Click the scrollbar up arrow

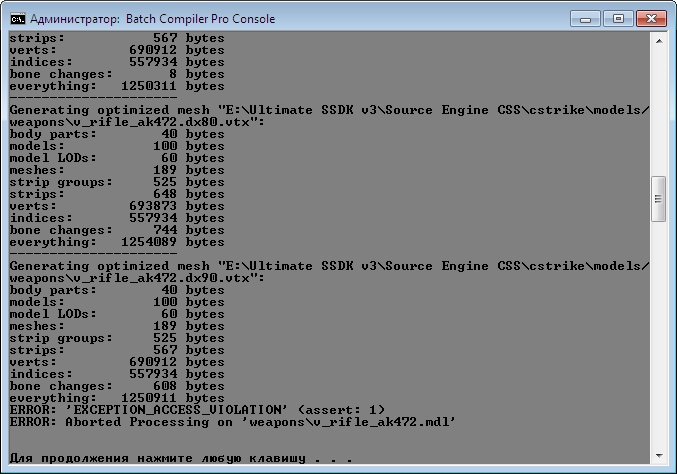pyautogui.click(x=659, y=41)
